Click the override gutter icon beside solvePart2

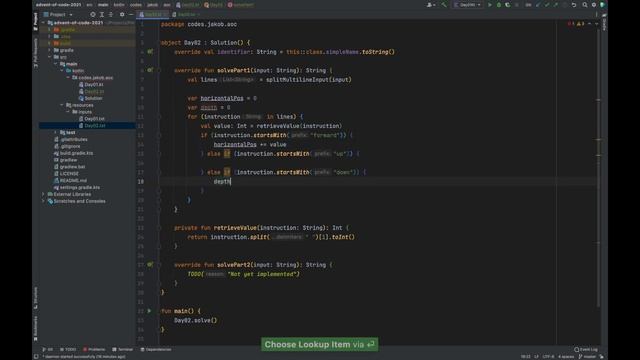pos(150,265)
